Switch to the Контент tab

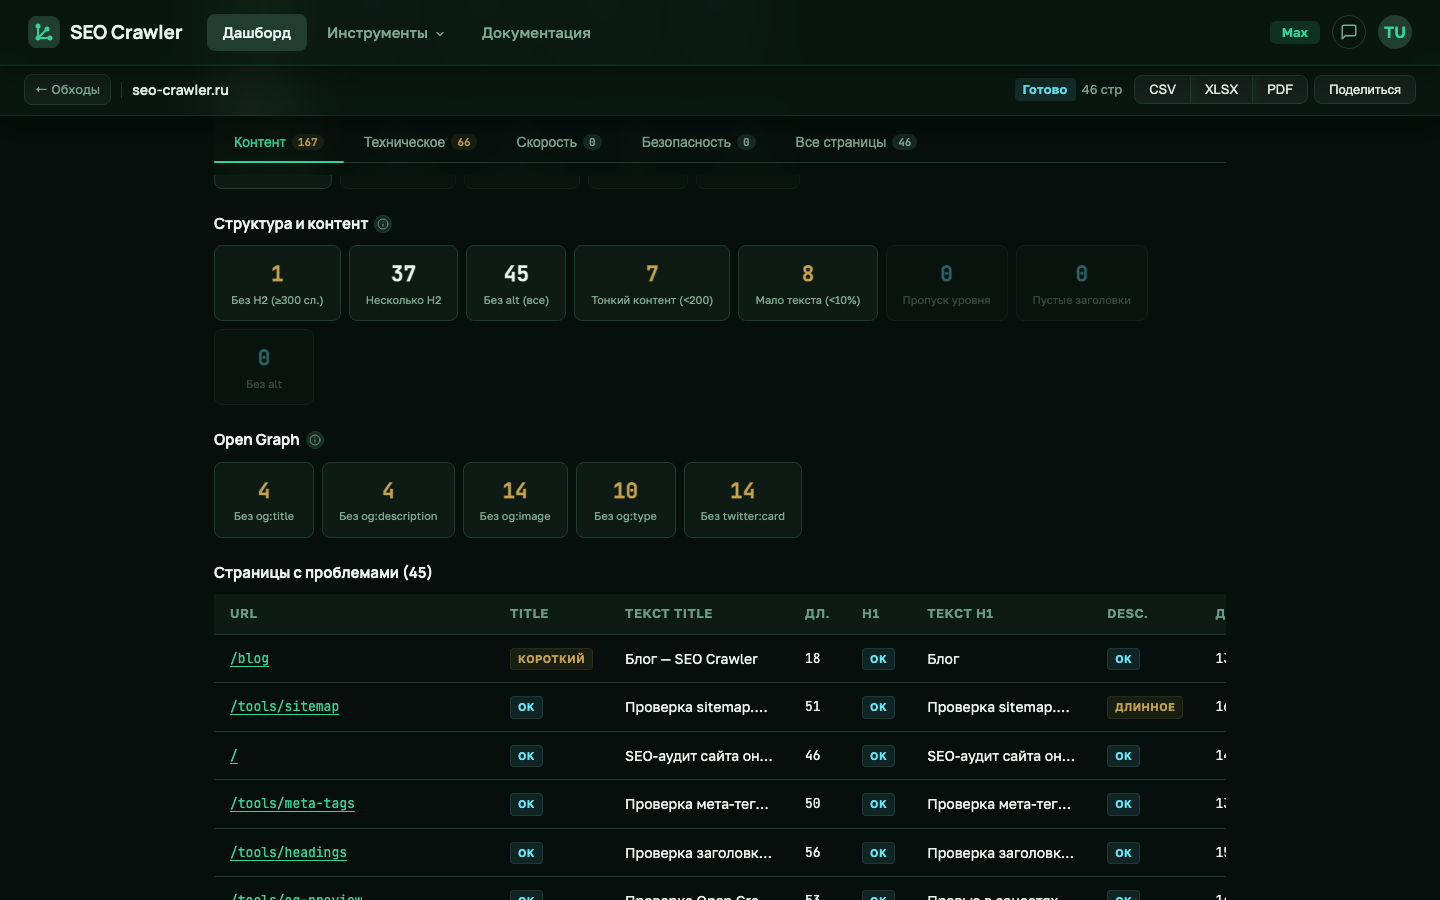[278, 142]
